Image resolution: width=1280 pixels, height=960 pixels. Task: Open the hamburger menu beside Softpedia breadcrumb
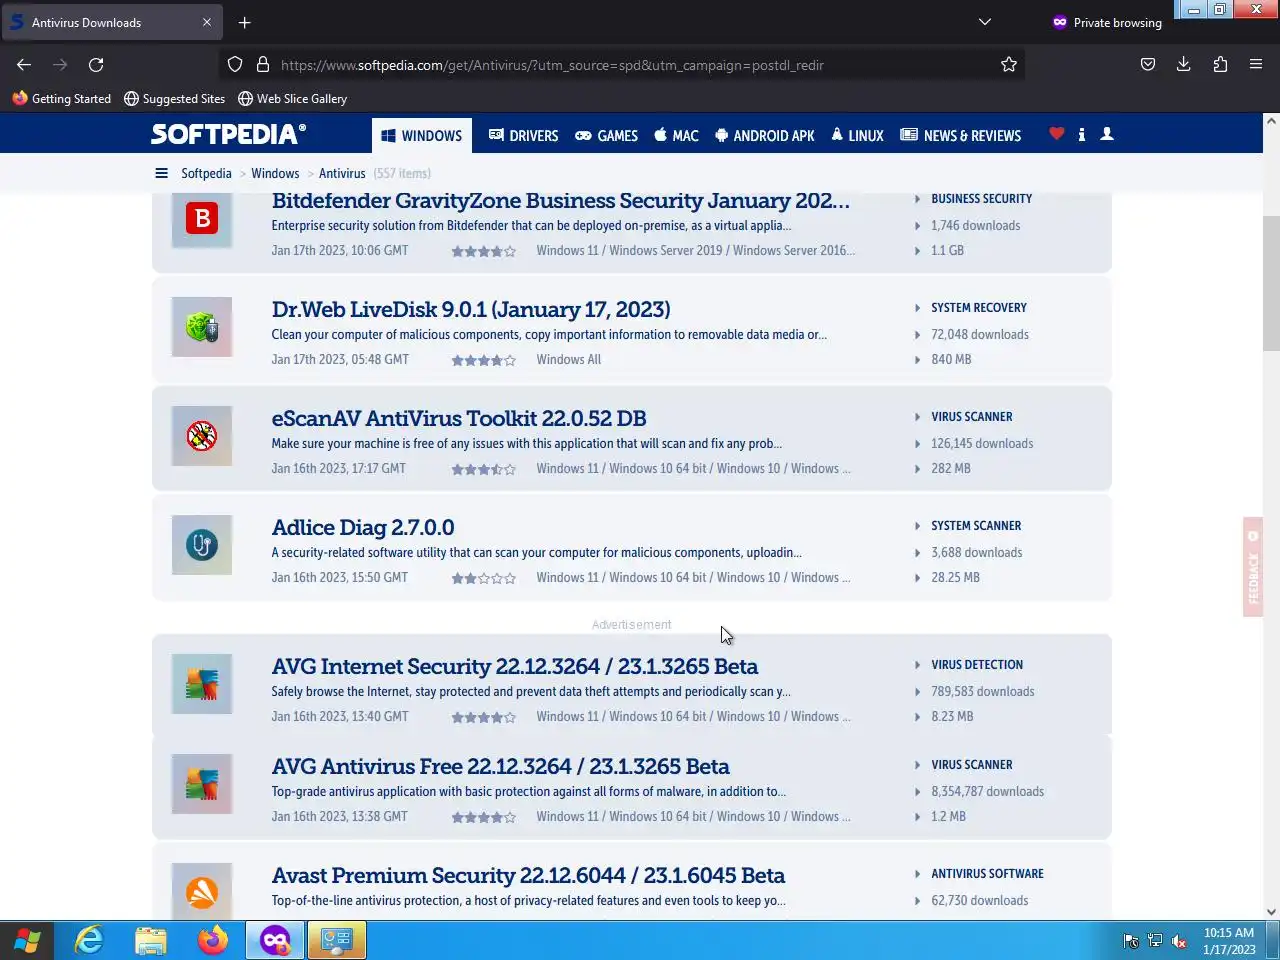click(x=161, y=173)
